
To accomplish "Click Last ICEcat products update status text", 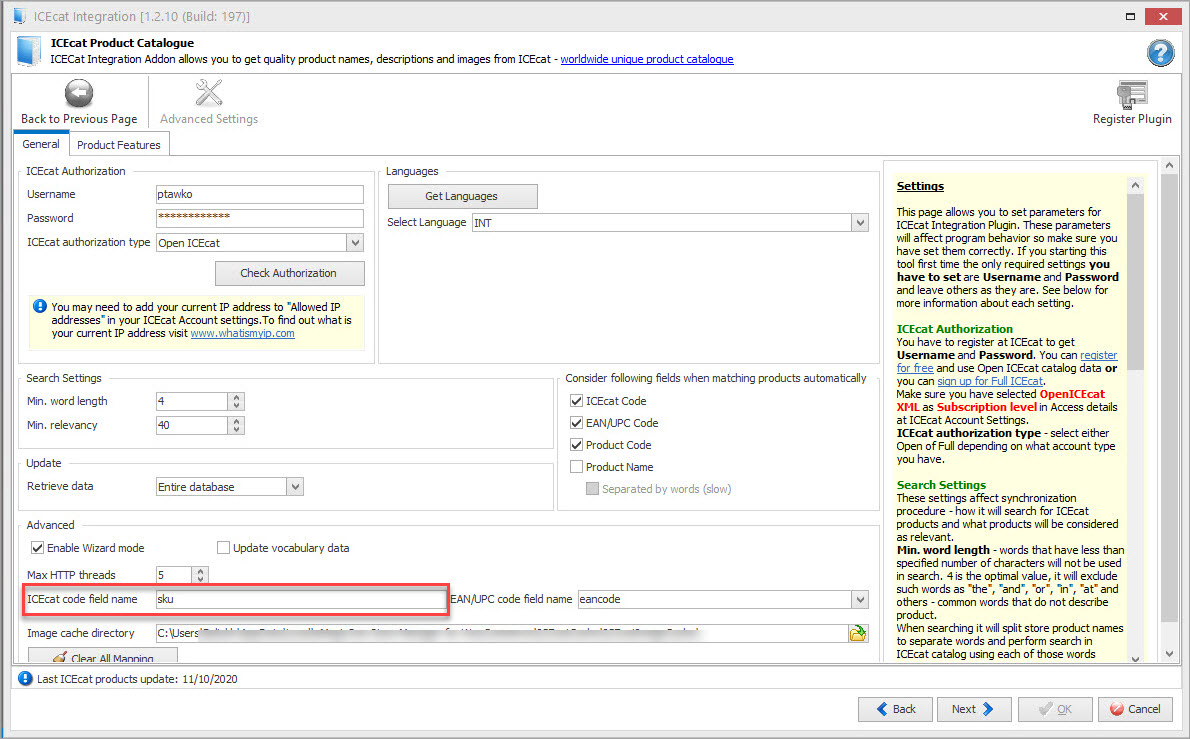I will [137, 679].
